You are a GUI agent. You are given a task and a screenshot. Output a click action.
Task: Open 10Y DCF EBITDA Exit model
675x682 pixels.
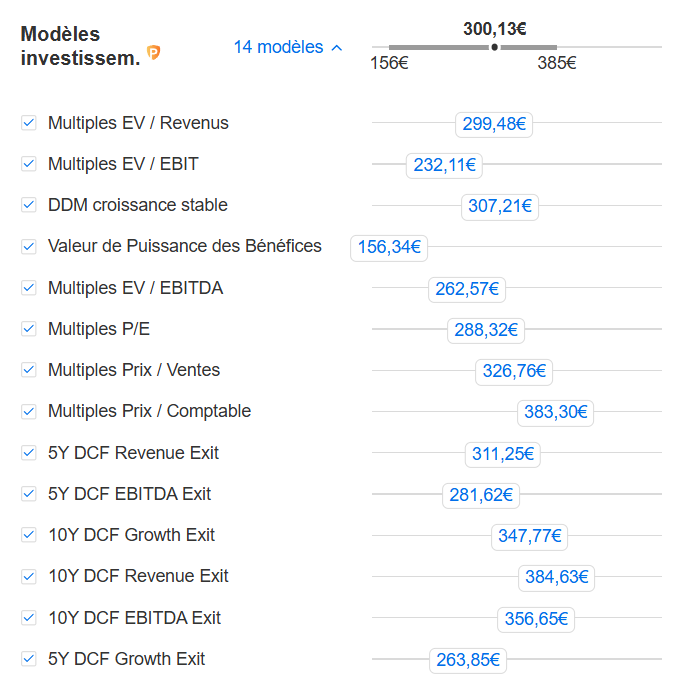coord(134,618)
